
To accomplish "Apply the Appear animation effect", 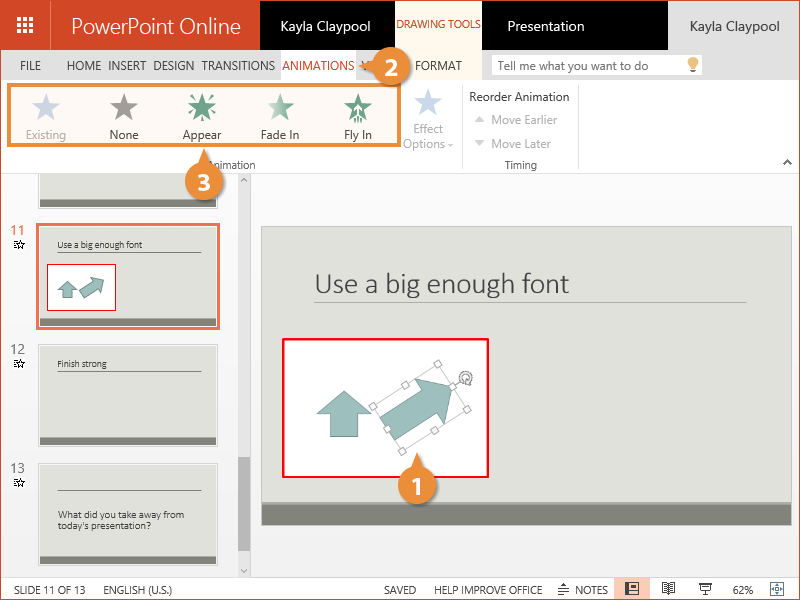I will click(202, 116).
